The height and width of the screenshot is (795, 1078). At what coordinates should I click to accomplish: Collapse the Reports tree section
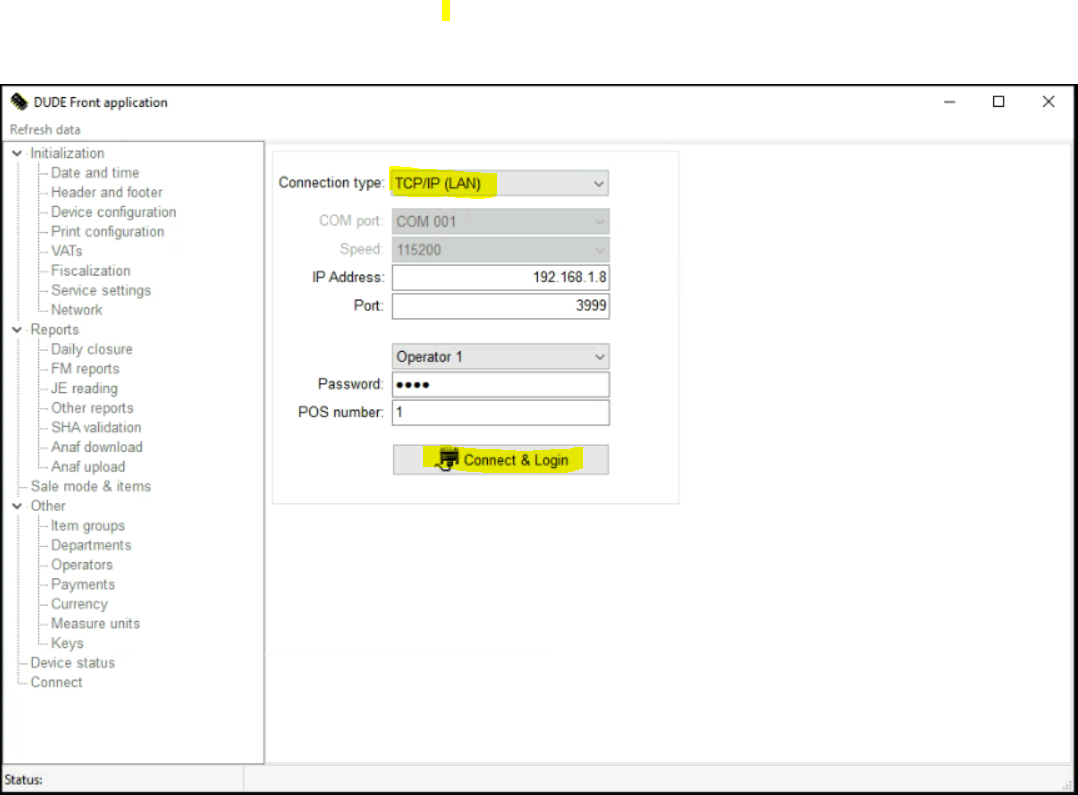17,330
